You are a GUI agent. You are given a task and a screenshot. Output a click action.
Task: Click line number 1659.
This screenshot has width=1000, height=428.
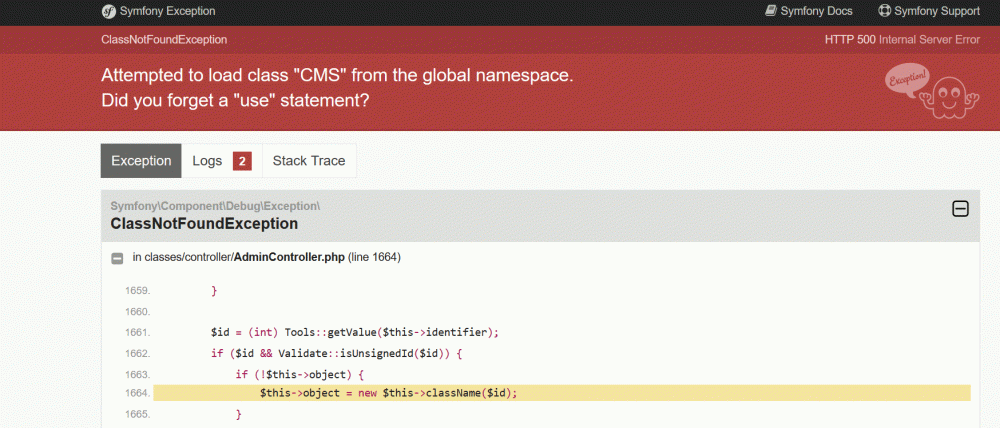[137, 291]
